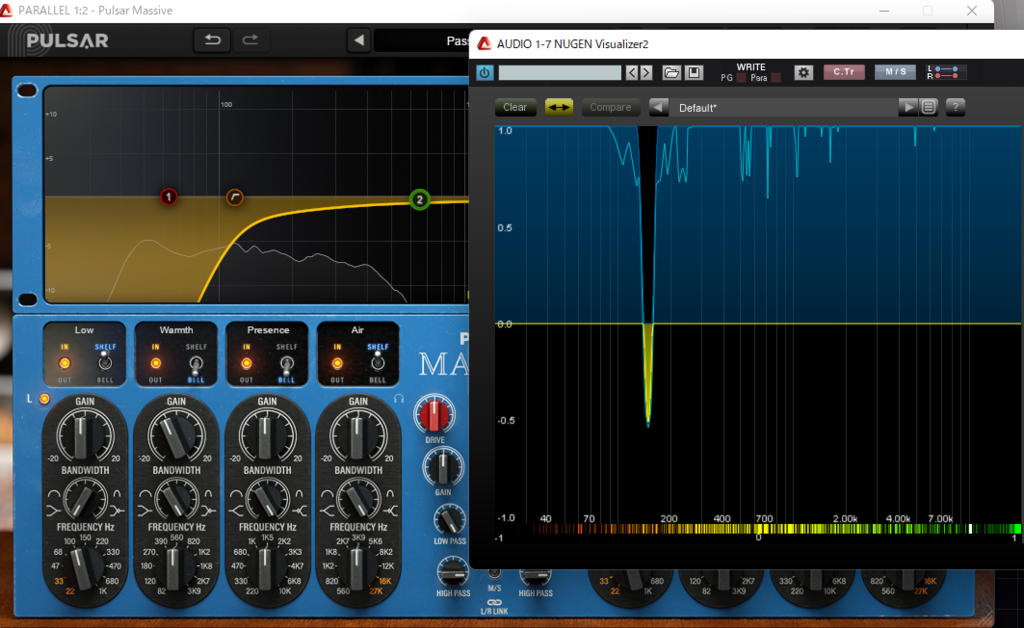Step to the previous Visualizer2 preset
This screenshot has width=1024, height=628.
coord(658,107)
